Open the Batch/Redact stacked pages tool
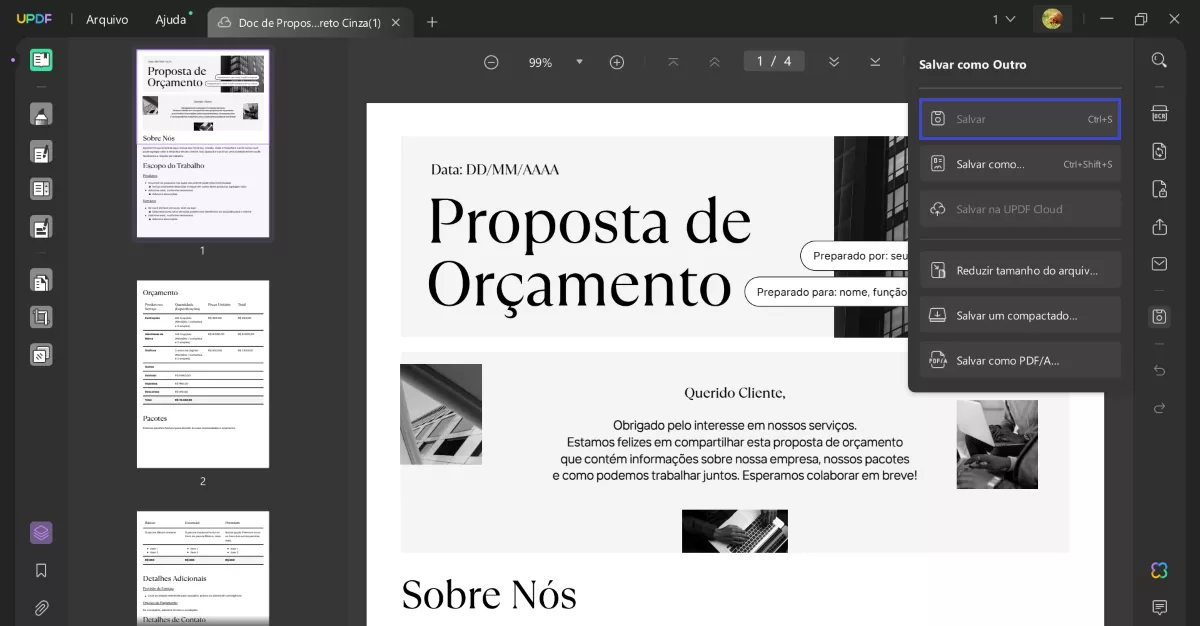 [41, 354]
